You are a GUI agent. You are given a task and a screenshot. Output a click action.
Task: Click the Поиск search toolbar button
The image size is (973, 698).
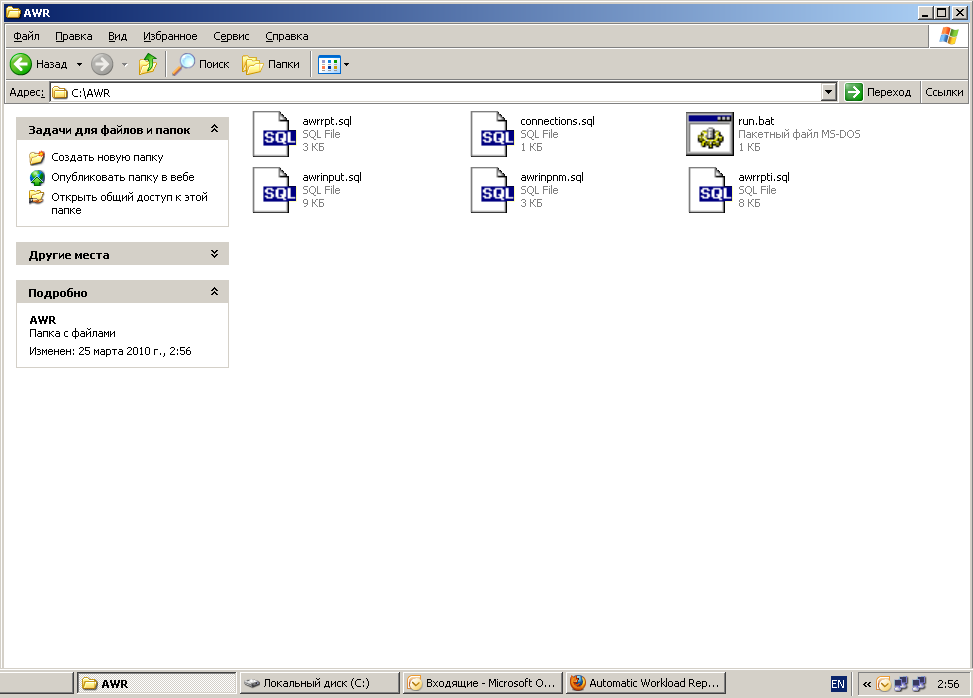pos(201,64)
